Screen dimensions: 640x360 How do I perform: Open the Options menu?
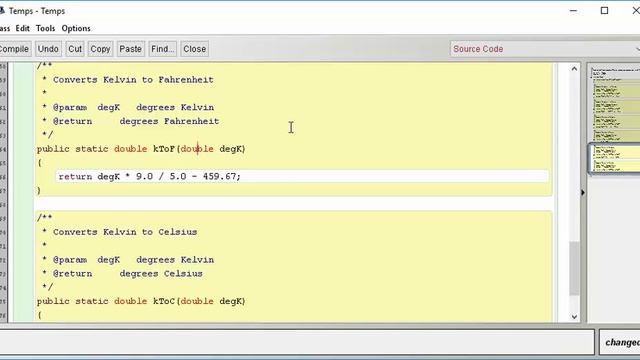[x=76, y=29]
